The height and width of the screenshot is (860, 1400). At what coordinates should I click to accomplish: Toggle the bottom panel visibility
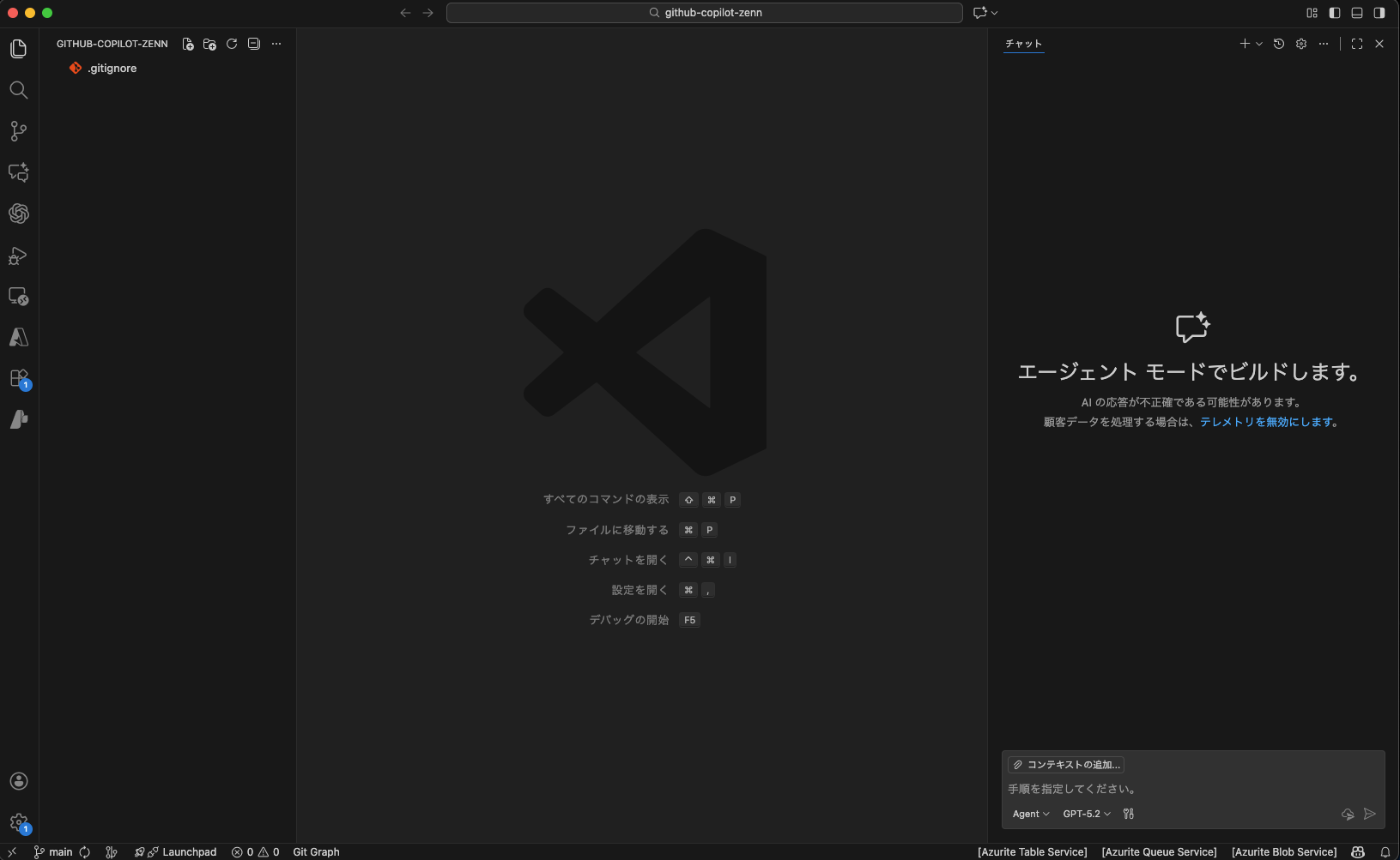pos(1357,13)
